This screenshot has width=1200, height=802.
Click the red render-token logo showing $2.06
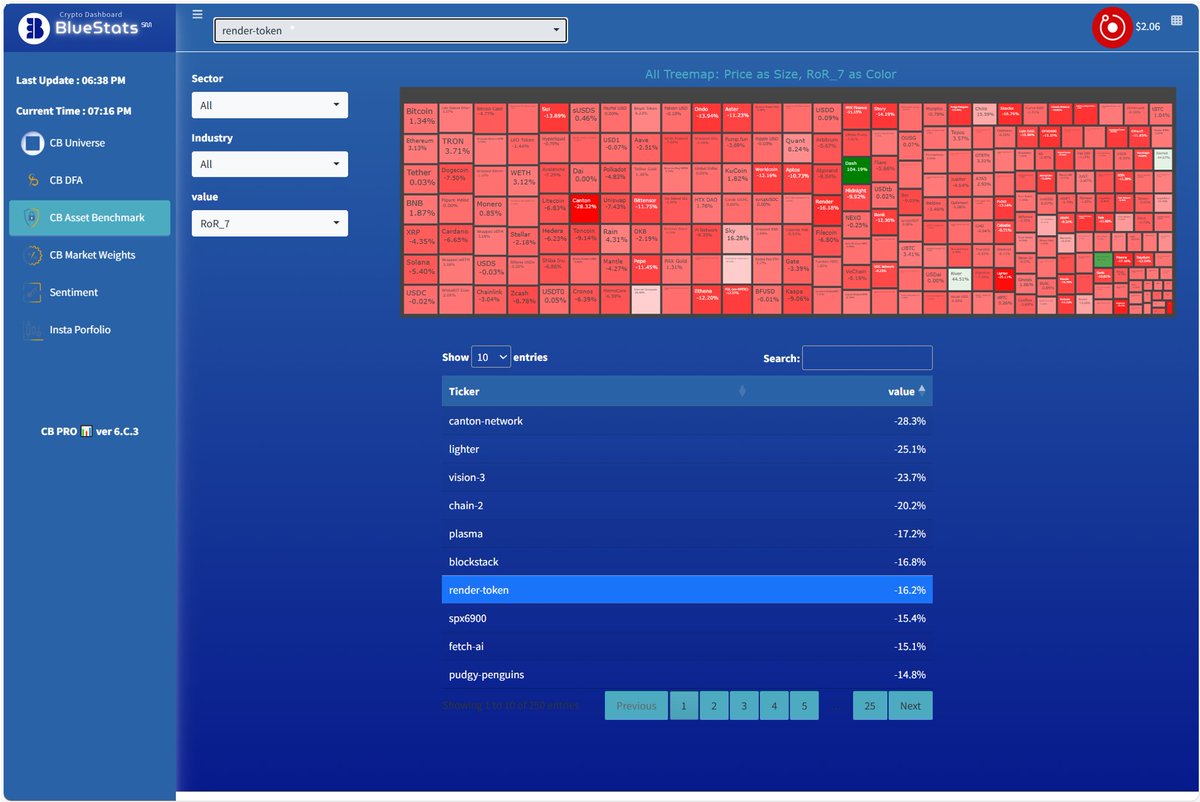point(1112,27)
